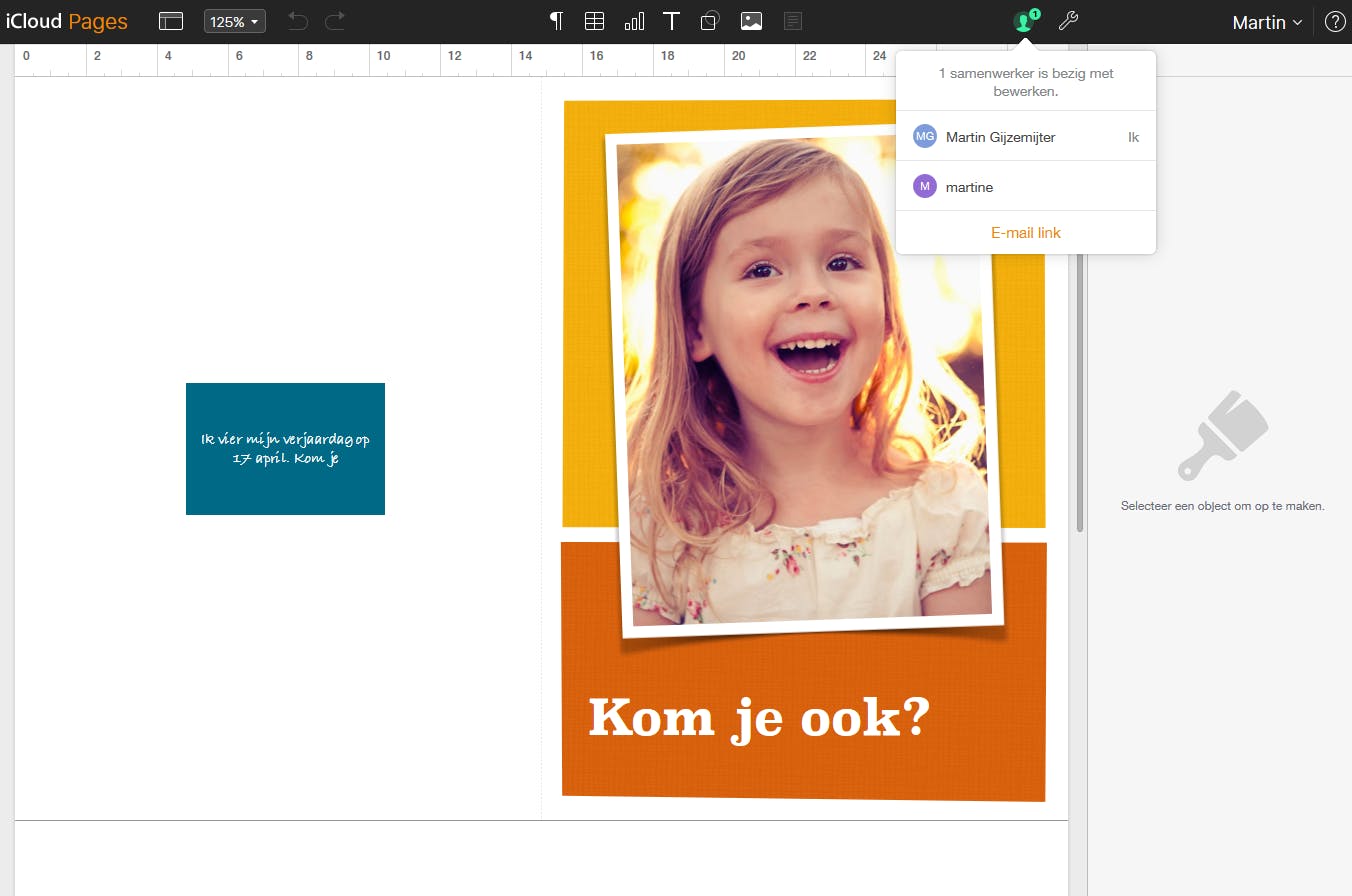Open the Pages help question mark
The height and width of the screenshot is (896, 1352).
pyautogui.click(x=1335, y=20)
